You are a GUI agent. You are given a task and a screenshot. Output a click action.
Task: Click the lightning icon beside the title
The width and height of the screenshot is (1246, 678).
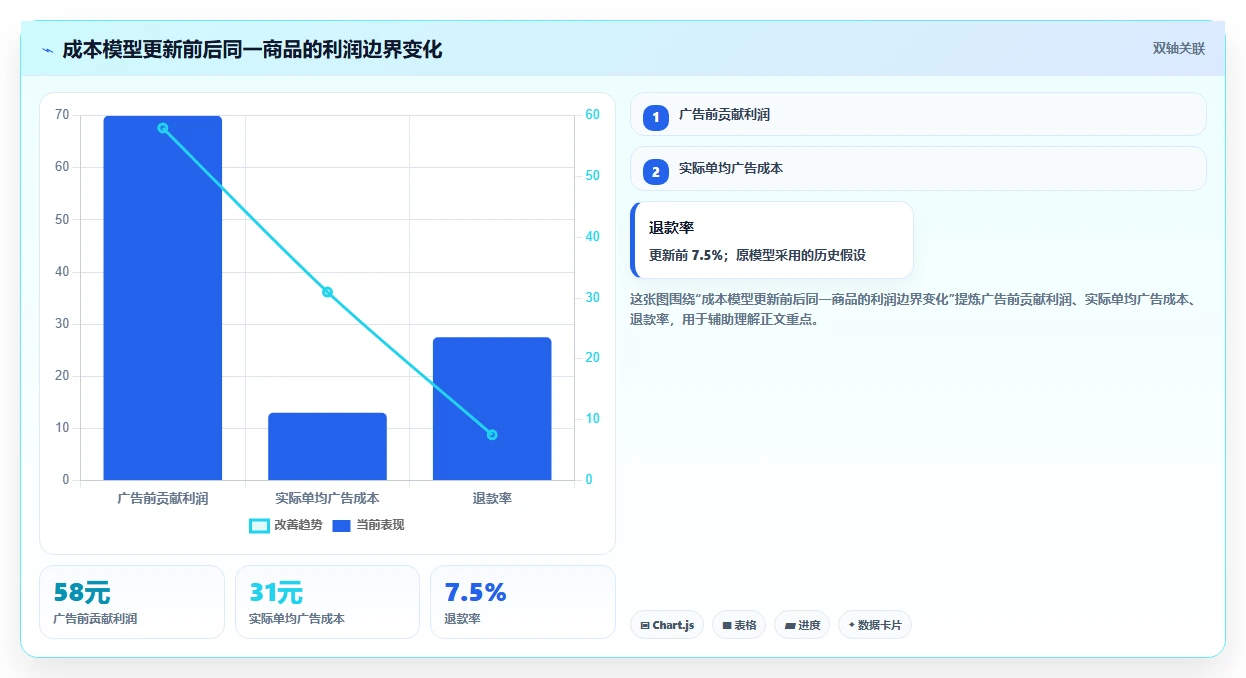tap(48, 49)
